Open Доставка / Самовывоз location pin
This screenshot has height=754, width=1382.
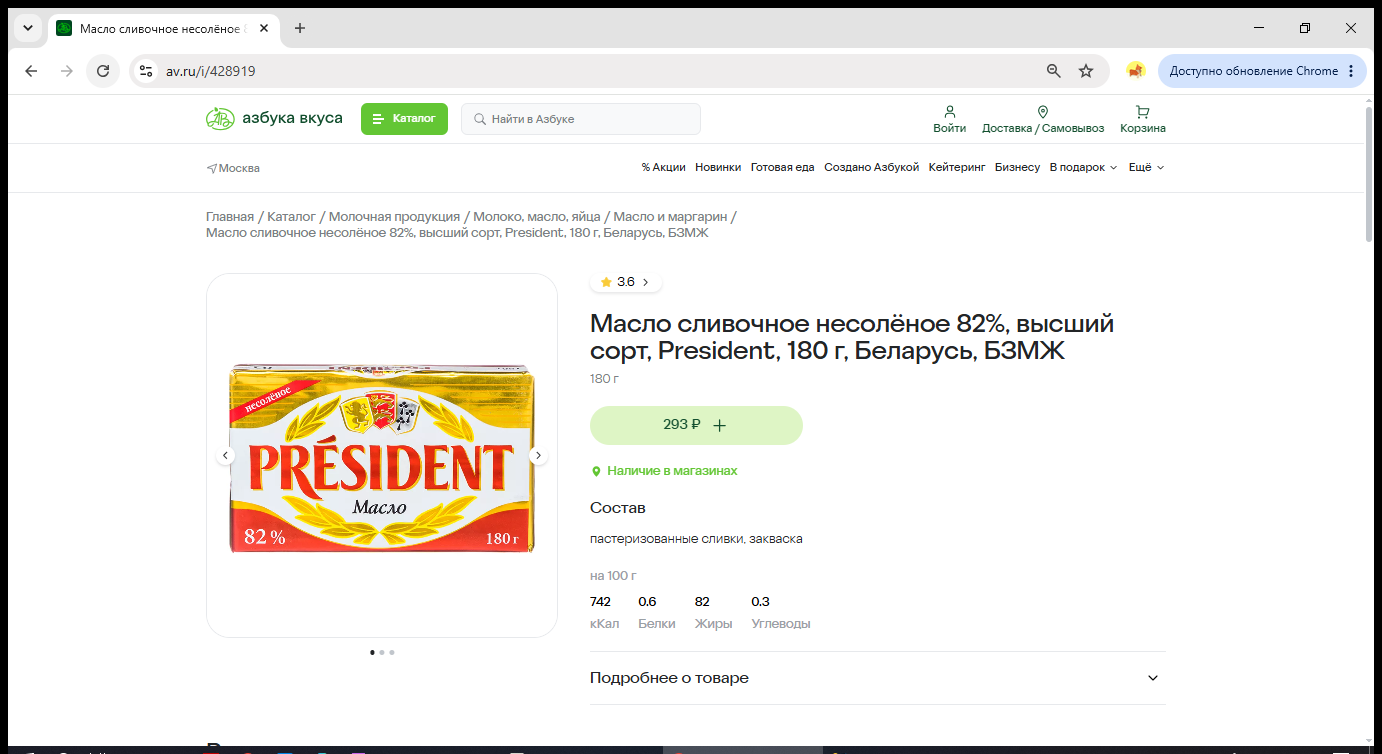pos(1043,112)
